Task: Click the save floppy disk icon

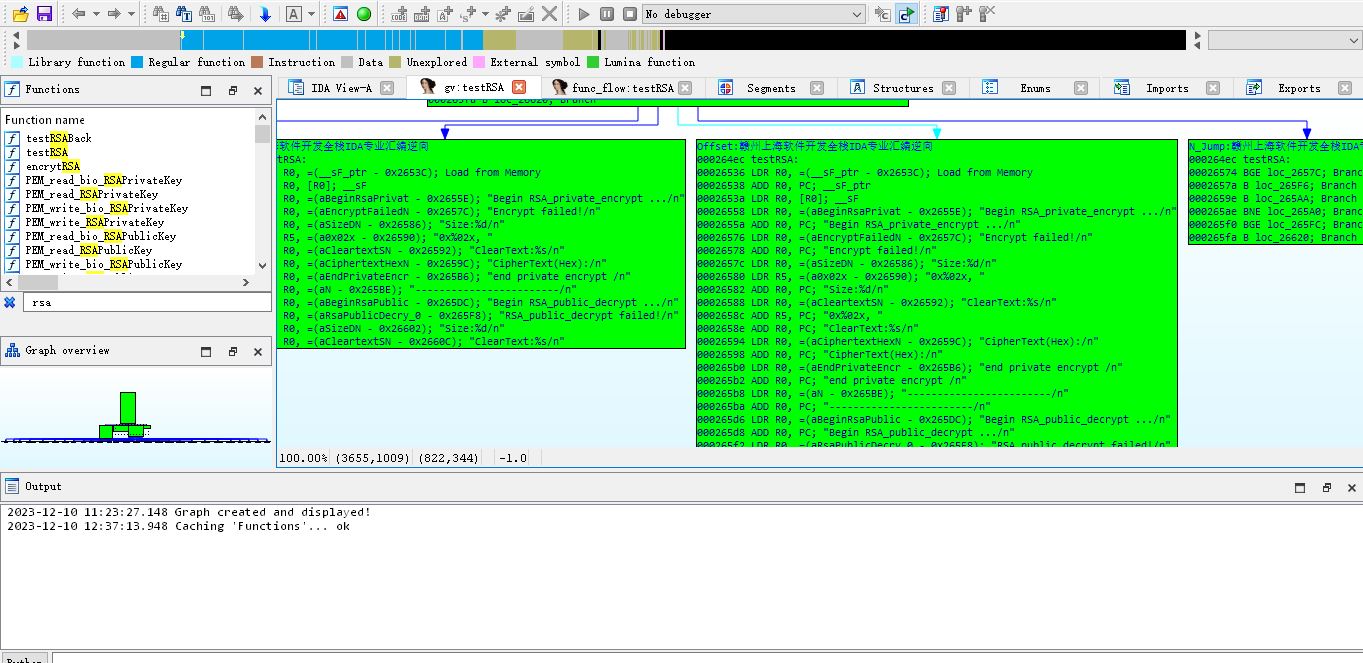Action: (x=44, y=14)
